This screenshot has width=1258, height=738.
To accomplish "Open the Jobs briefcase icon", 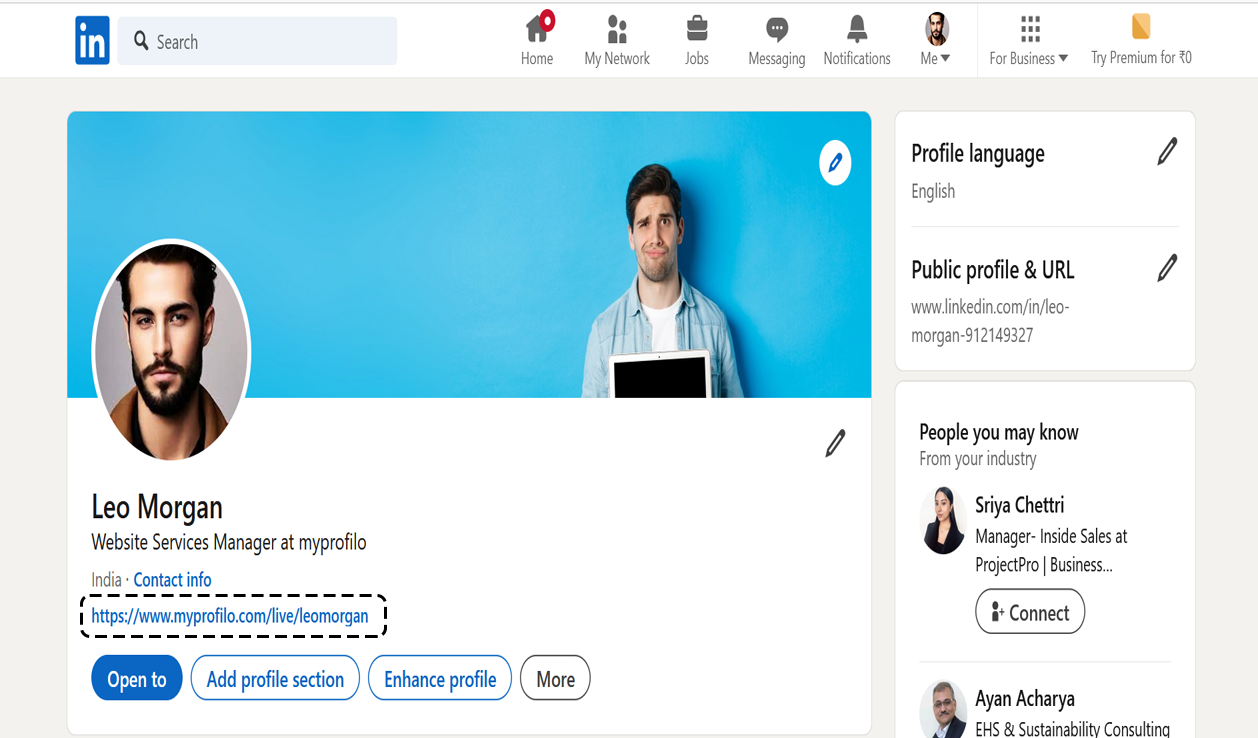I will [x=697, y=28].
